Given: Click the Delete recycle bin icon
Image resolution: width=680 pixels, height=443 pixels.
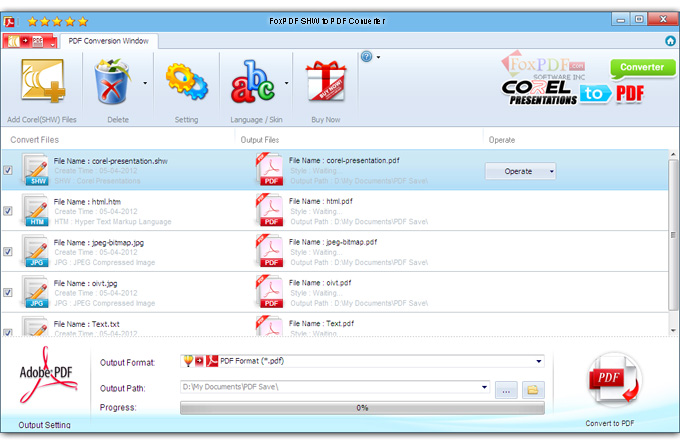Looking at the screenshot, I should tap(112, 82).
